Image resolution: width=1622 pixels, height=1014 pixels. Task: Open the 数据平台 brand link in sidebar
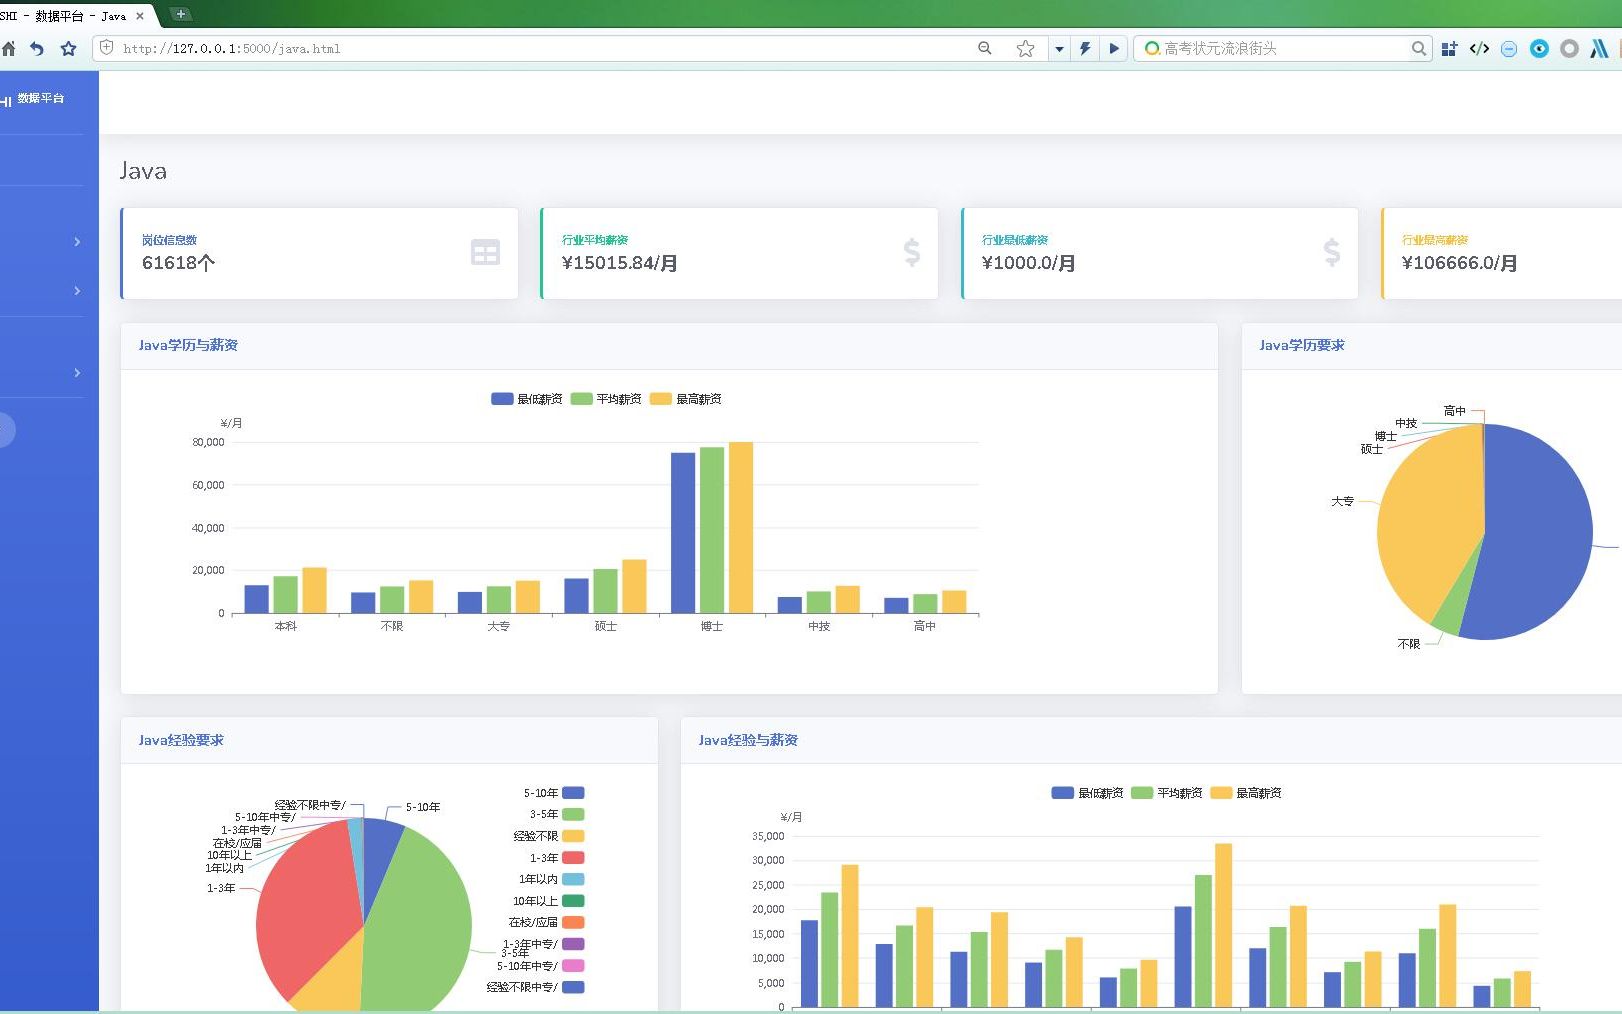33,99
